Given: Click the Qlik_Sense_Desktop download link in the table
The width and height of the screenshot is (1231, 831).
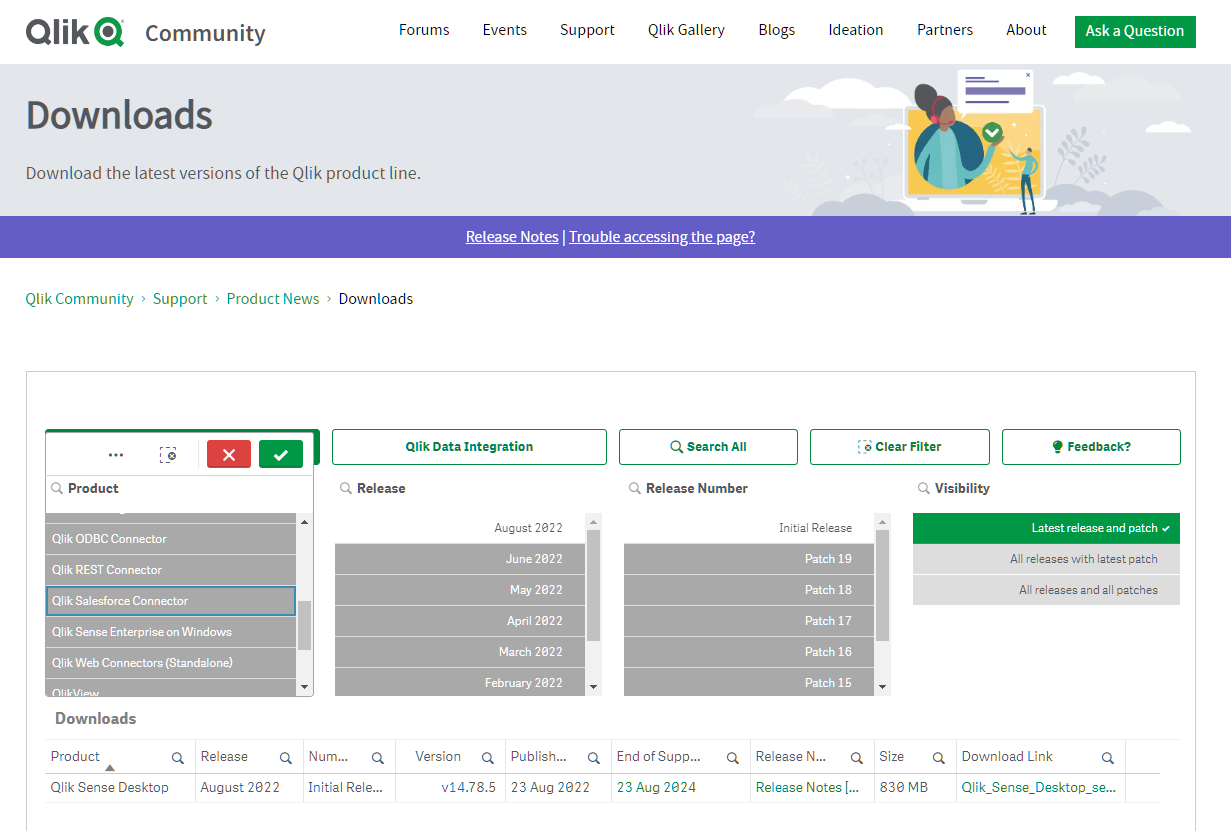Looking at the screenshot, I should [1036, 788].
